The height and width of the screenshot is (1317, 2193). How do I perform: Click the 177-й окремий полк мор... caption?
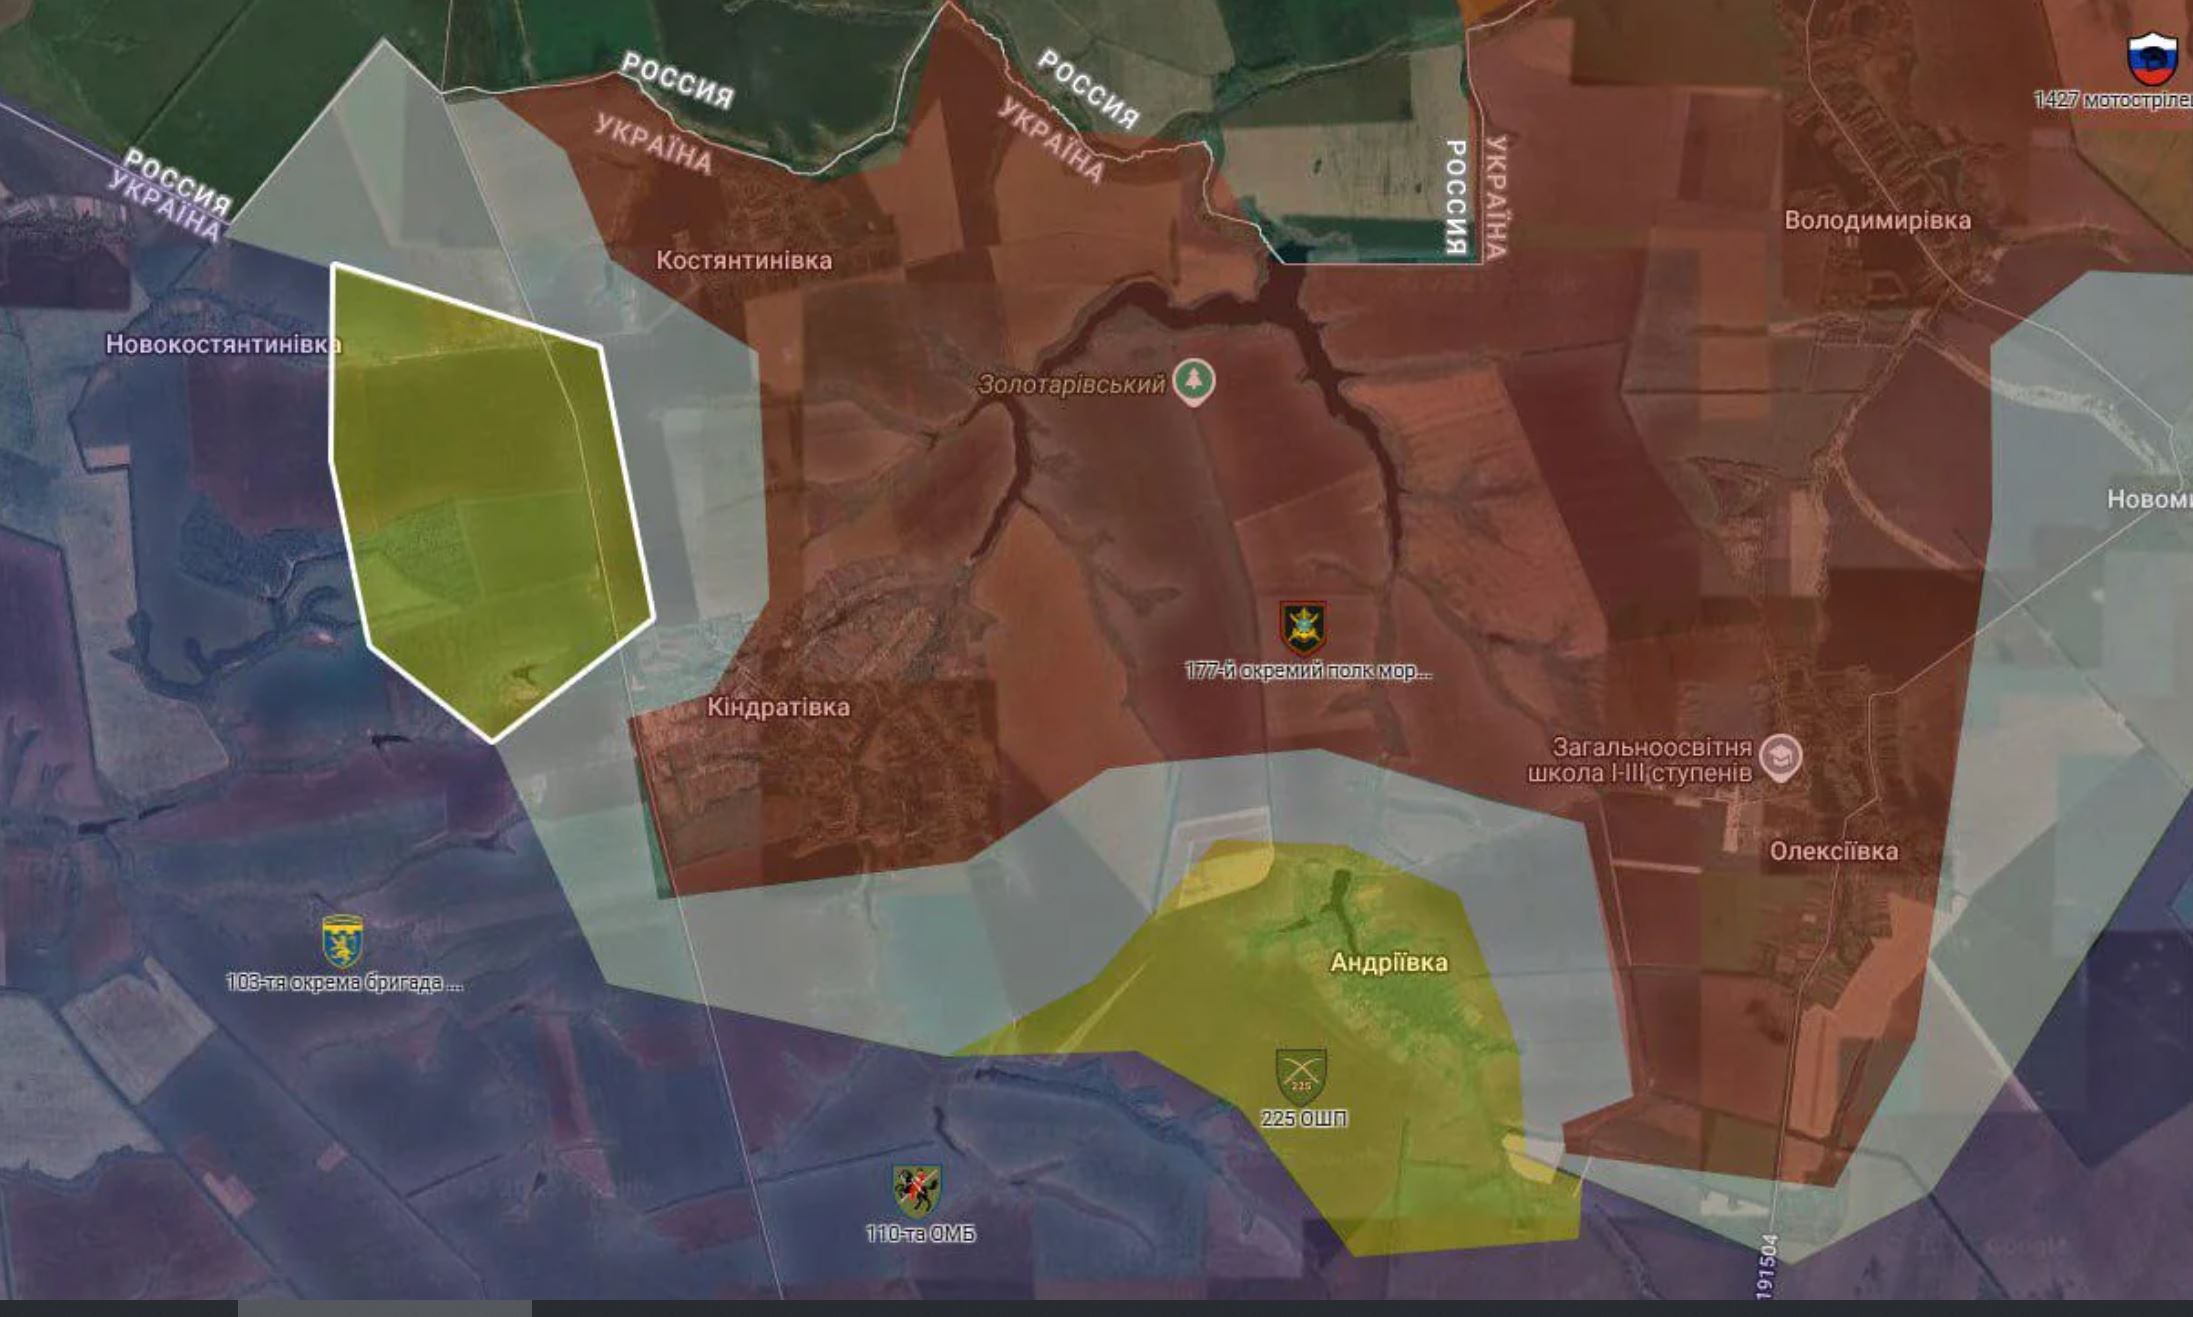click(1308, 671)
